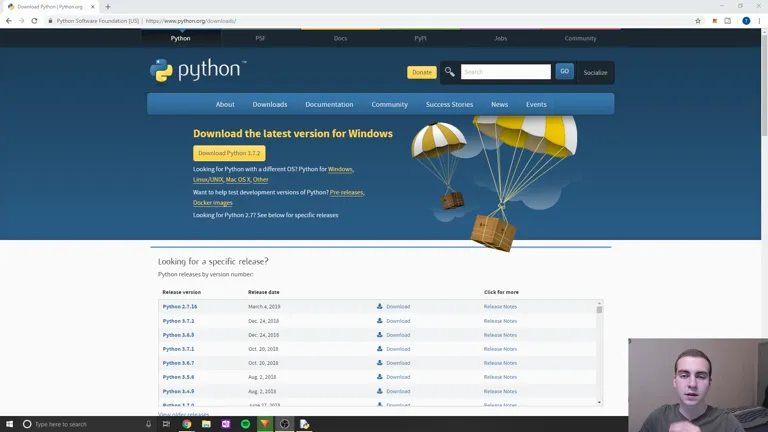Click the download icon for Python 3.7.1
The height and width of the screenshot is (432, 768).
(380, 349)
